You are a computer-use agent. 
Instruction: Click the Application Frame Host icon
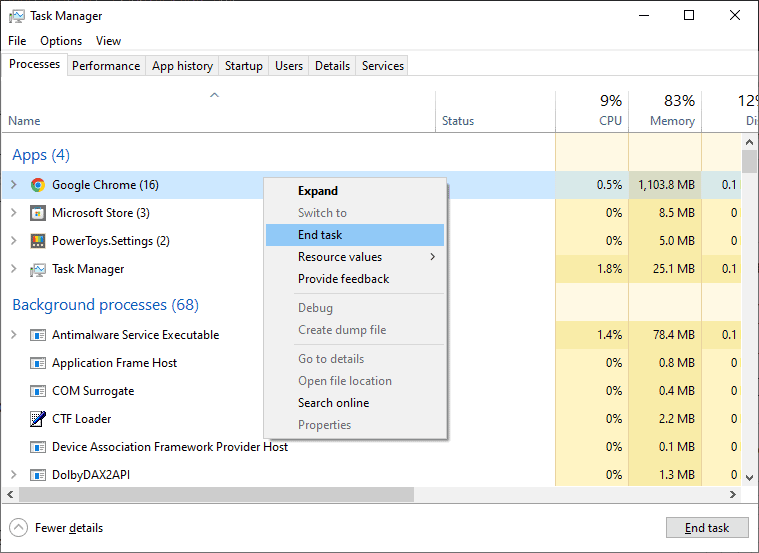pyautogui.click(x=38, y=363)
